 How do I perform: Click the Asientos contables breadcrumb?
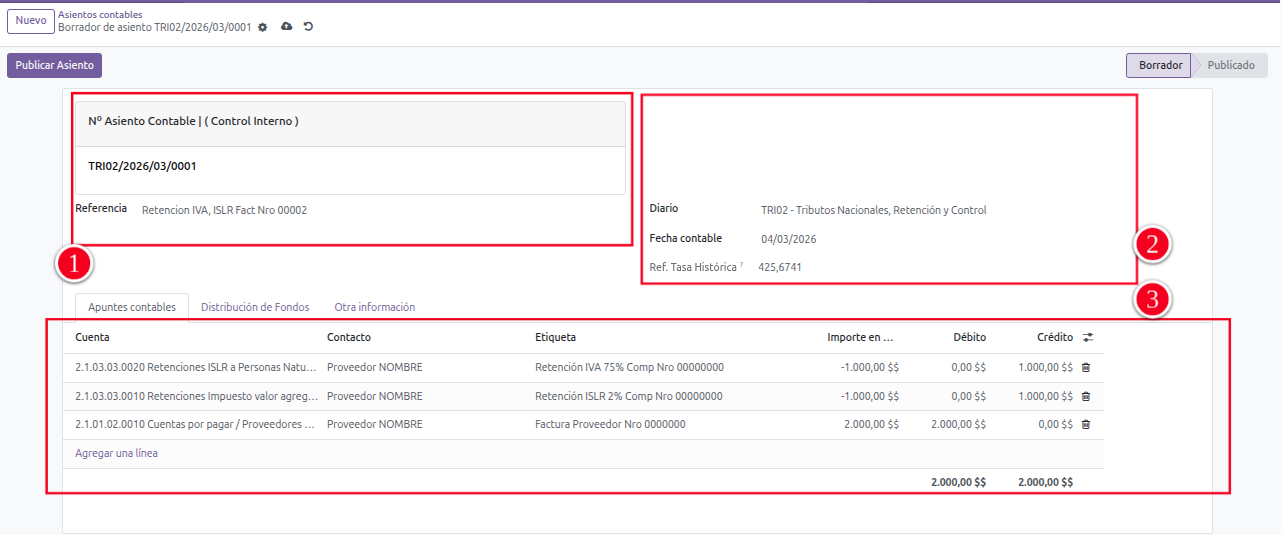pos(100,15)
